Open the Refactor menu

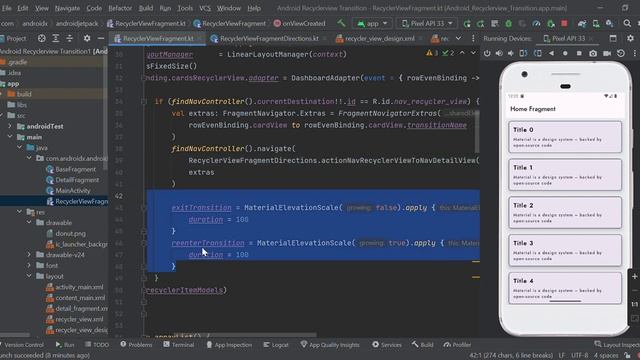pos(120,8)
